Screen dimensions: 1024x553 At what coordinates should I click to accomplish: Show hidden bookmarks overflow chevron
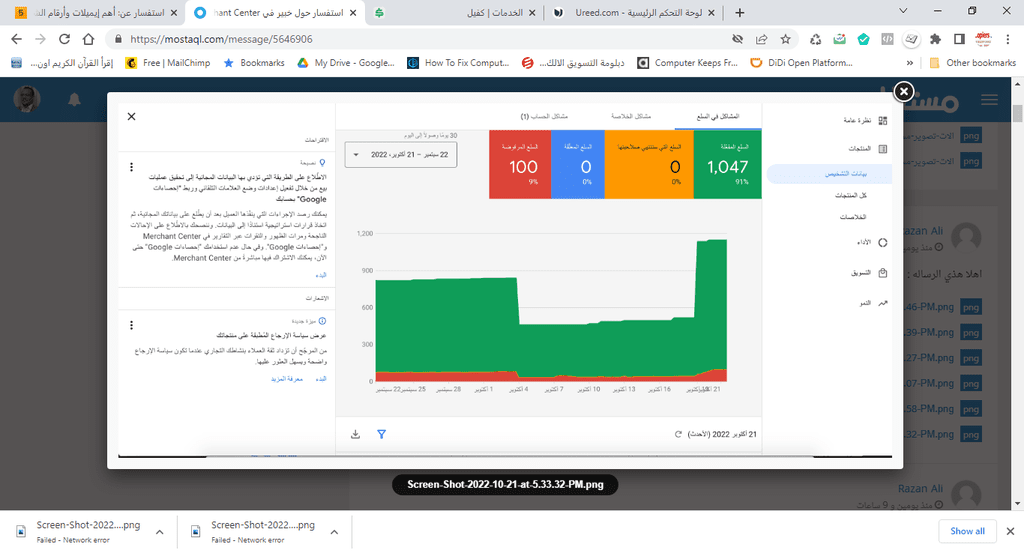[x=910, y=63]
